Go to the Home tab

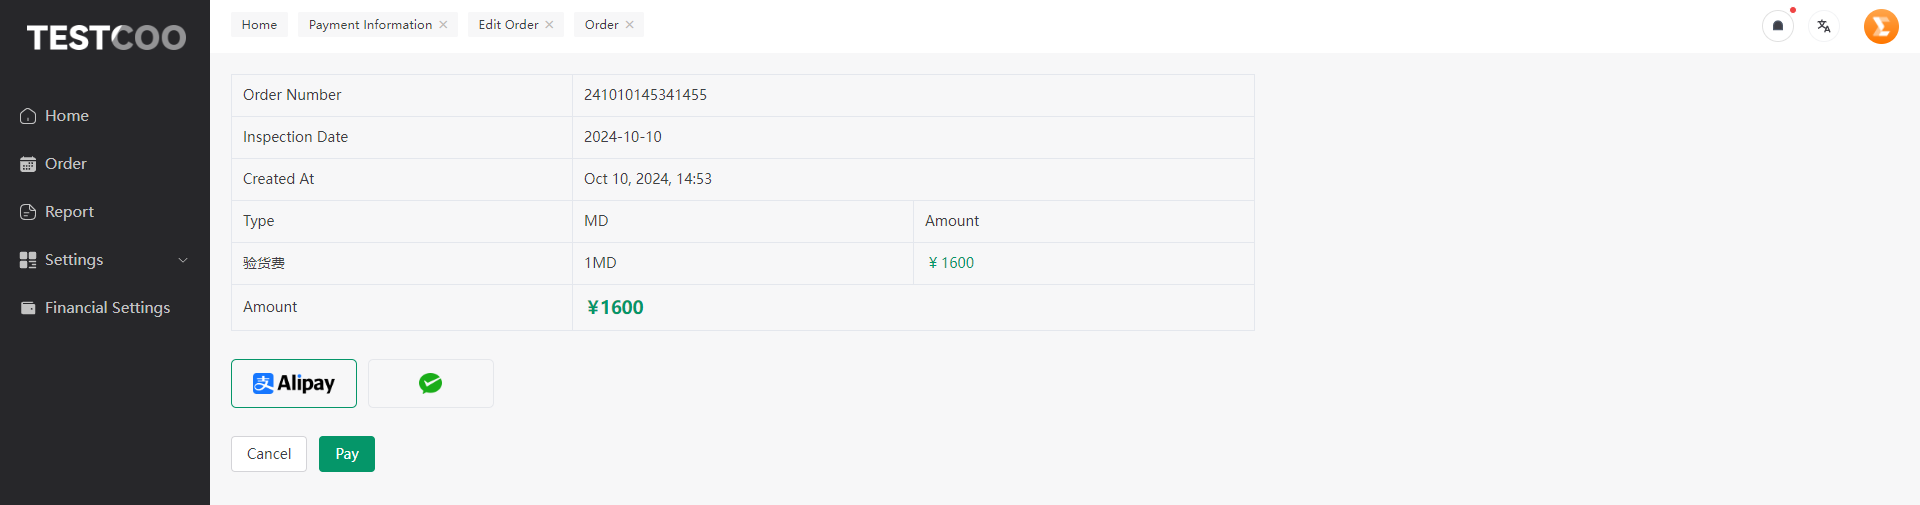259,25
